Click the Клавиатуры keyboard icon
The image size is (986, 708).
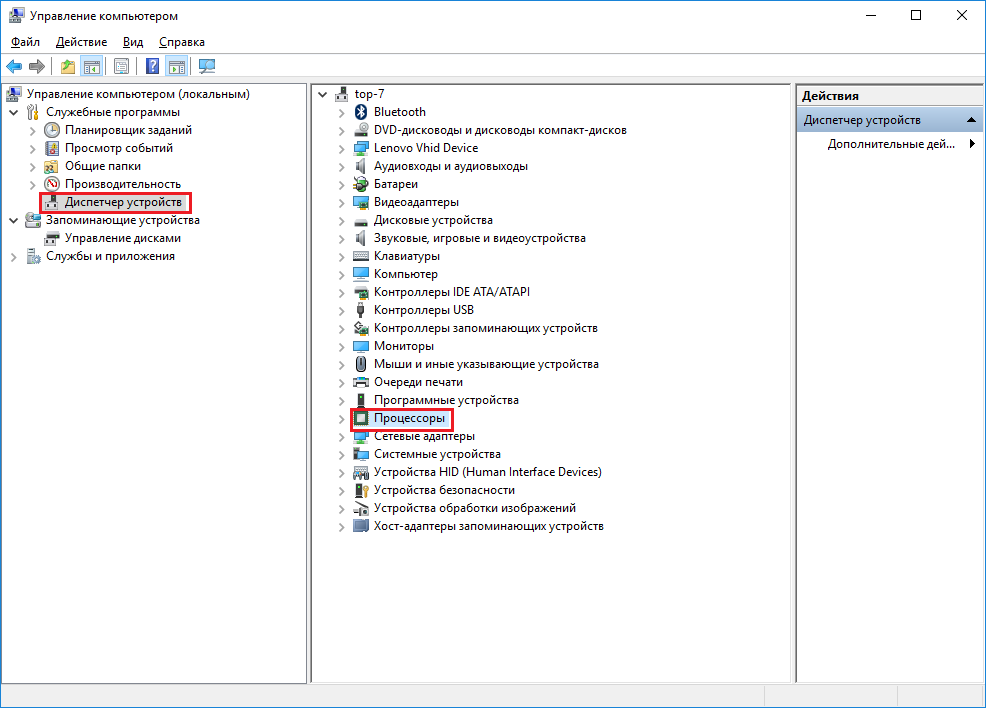[x=362, y=256]
